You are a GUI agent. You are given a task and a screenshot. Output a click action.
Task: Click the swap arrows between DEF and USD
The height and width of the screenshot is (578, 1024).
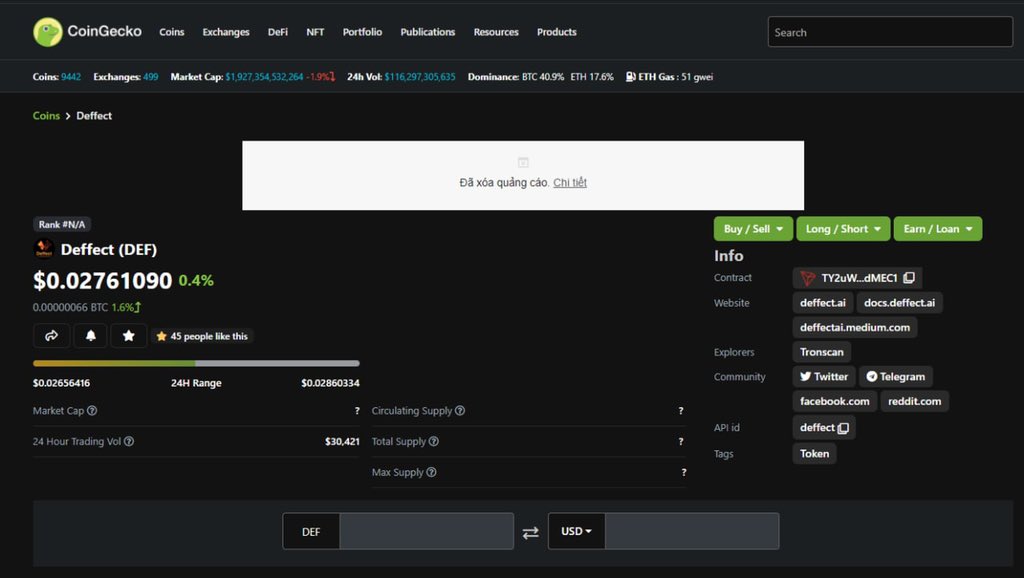point(530,533)
